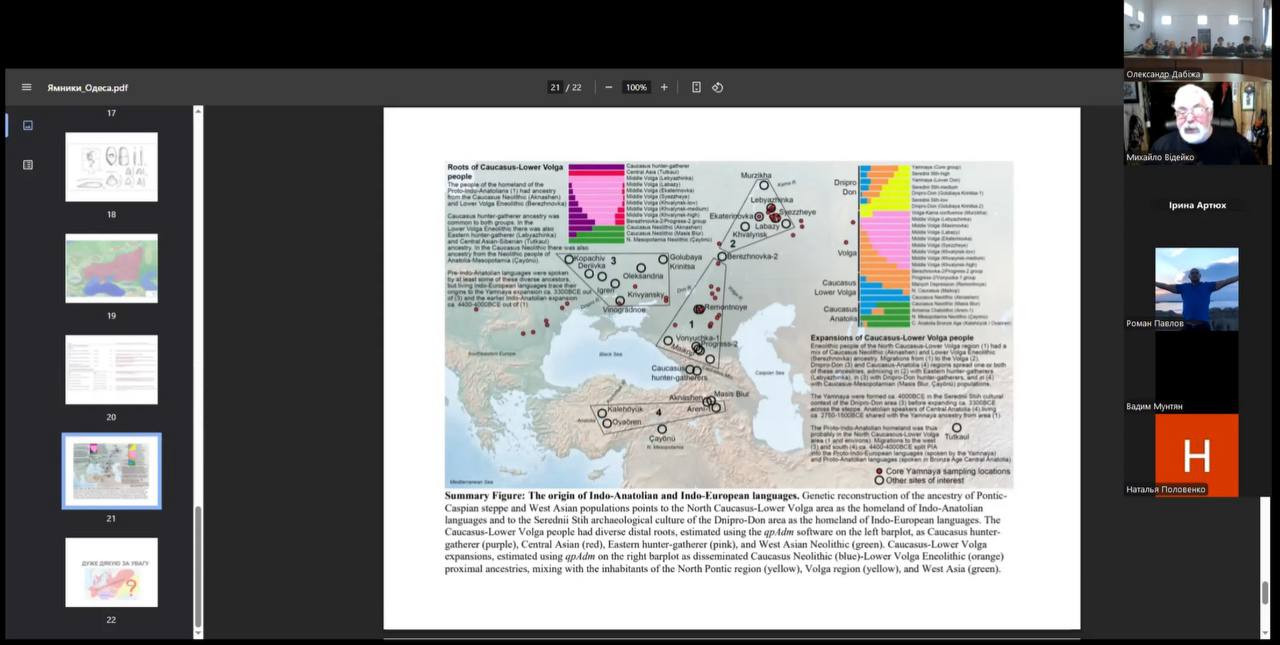Click the fit to page icon

696,87
